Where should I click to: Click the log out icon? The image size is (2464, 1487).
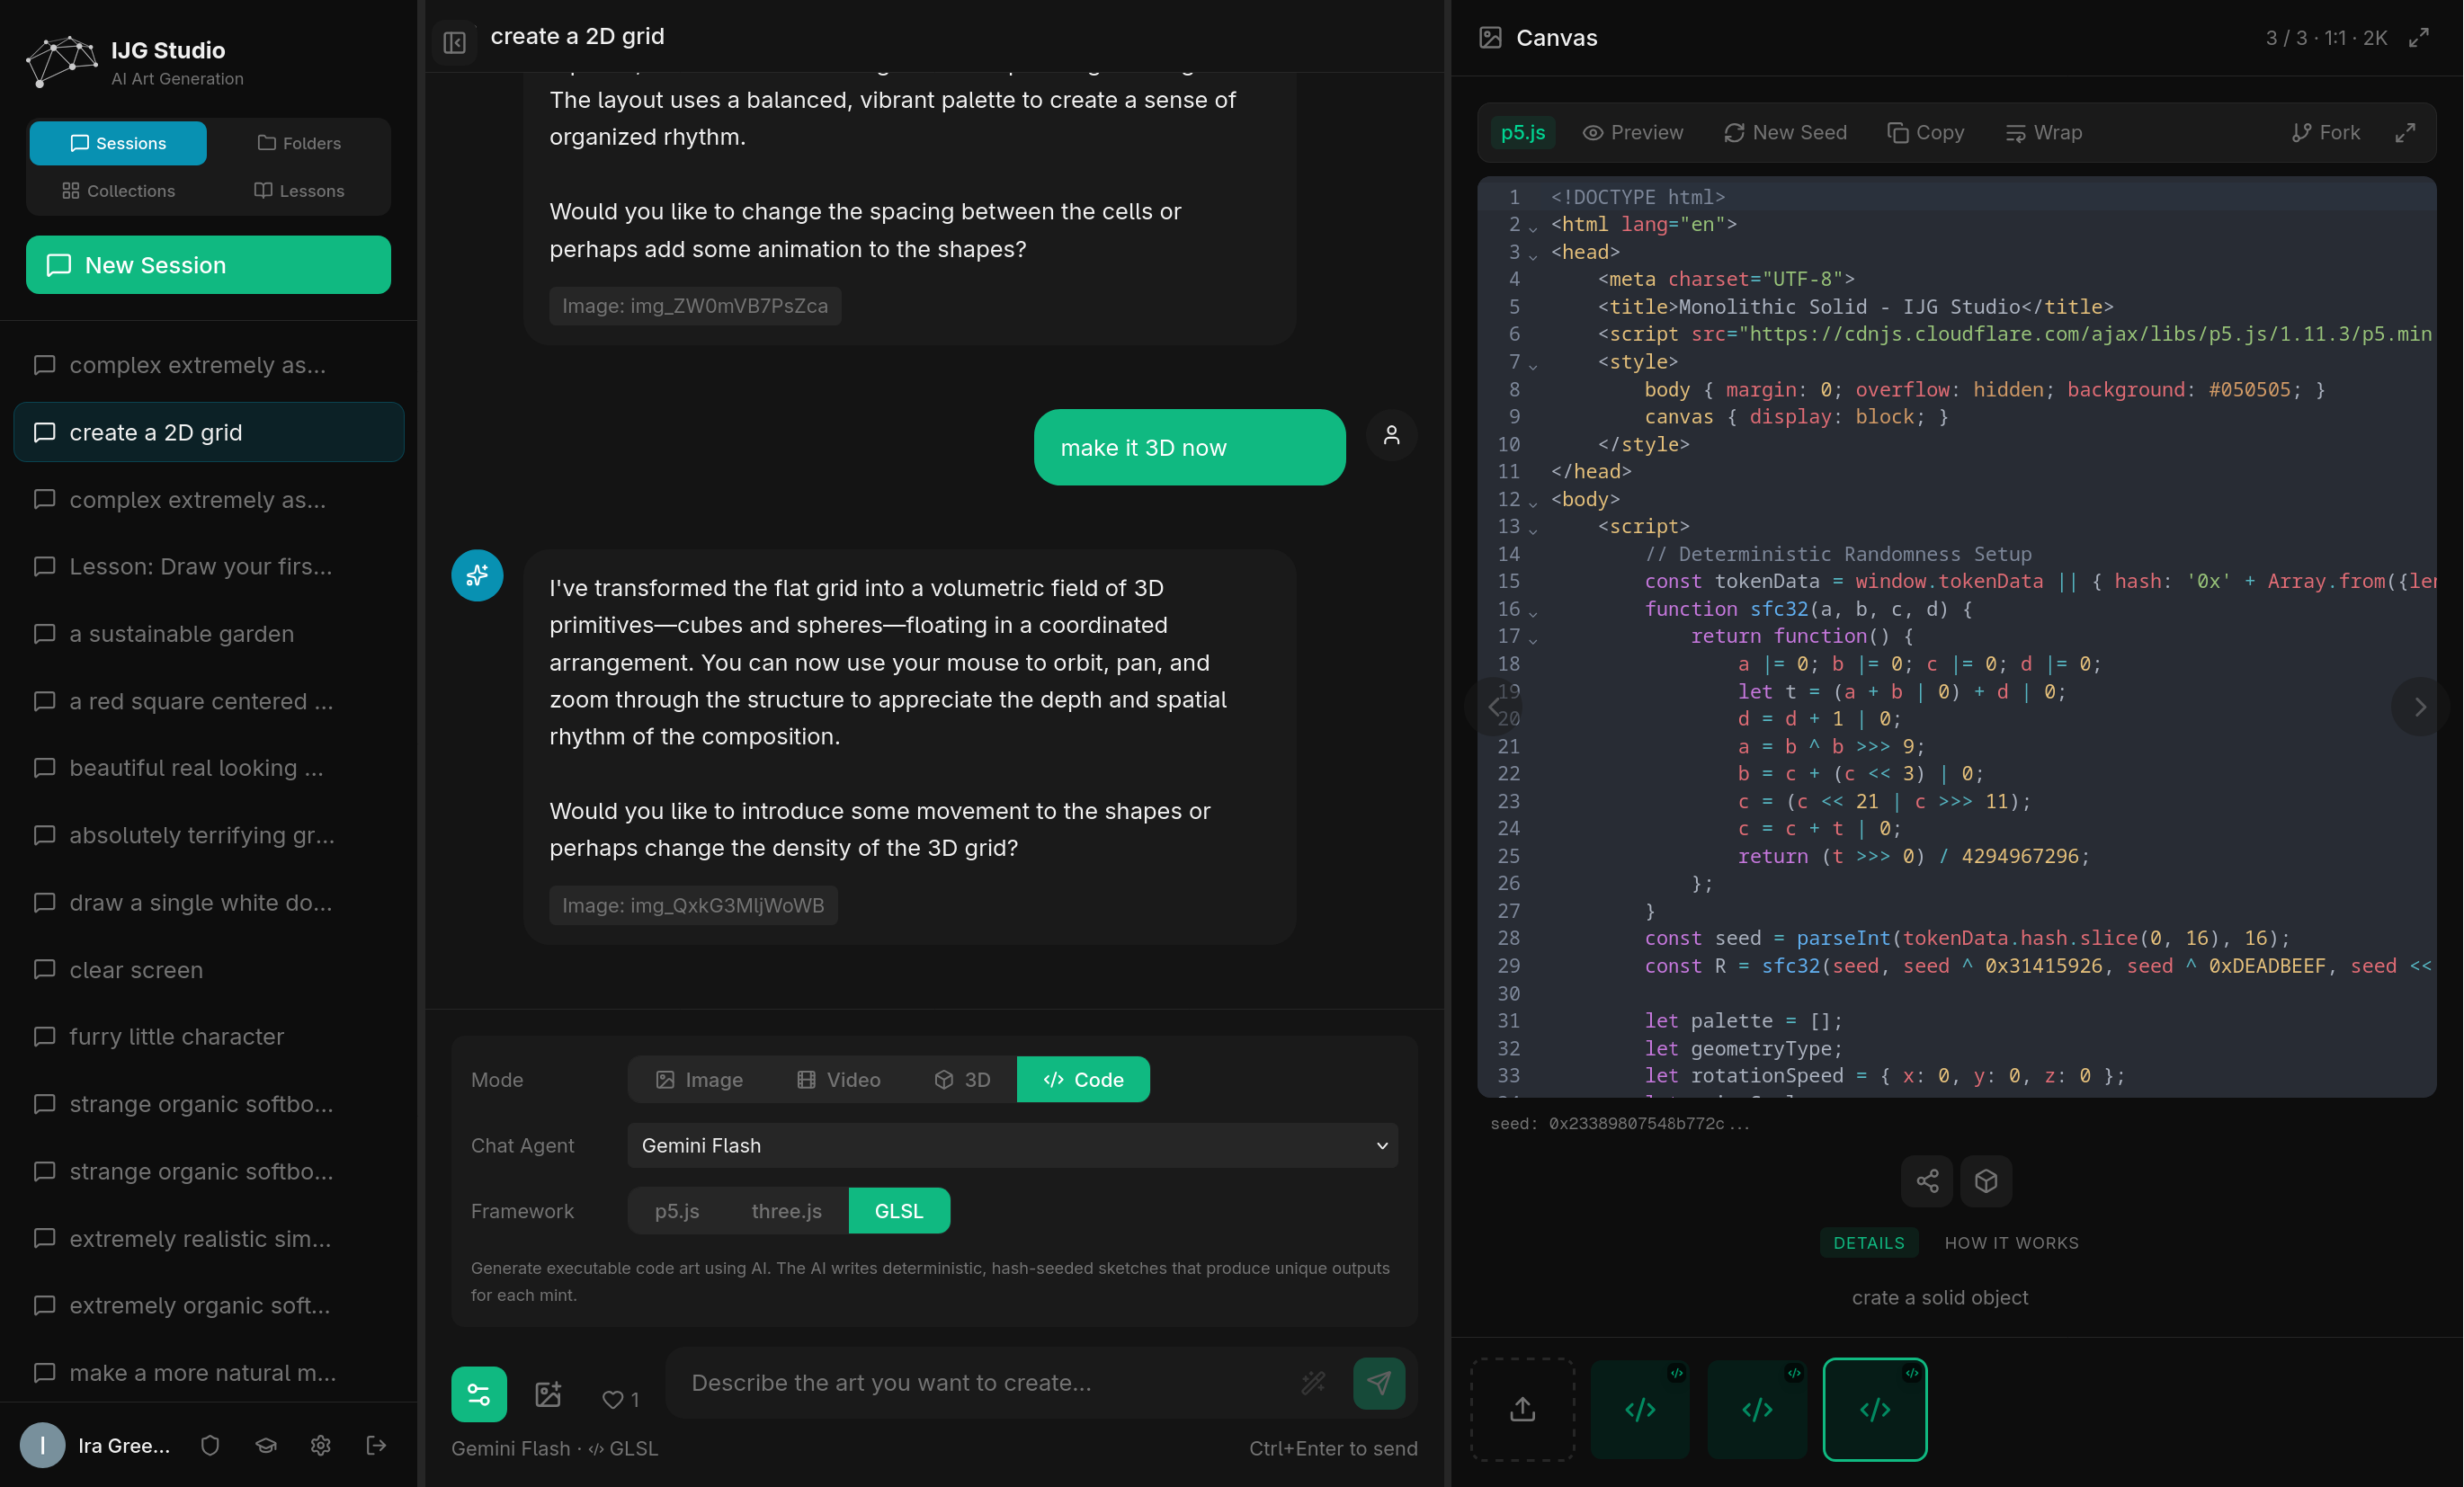pyautogui.click(x=376, y=1445)
